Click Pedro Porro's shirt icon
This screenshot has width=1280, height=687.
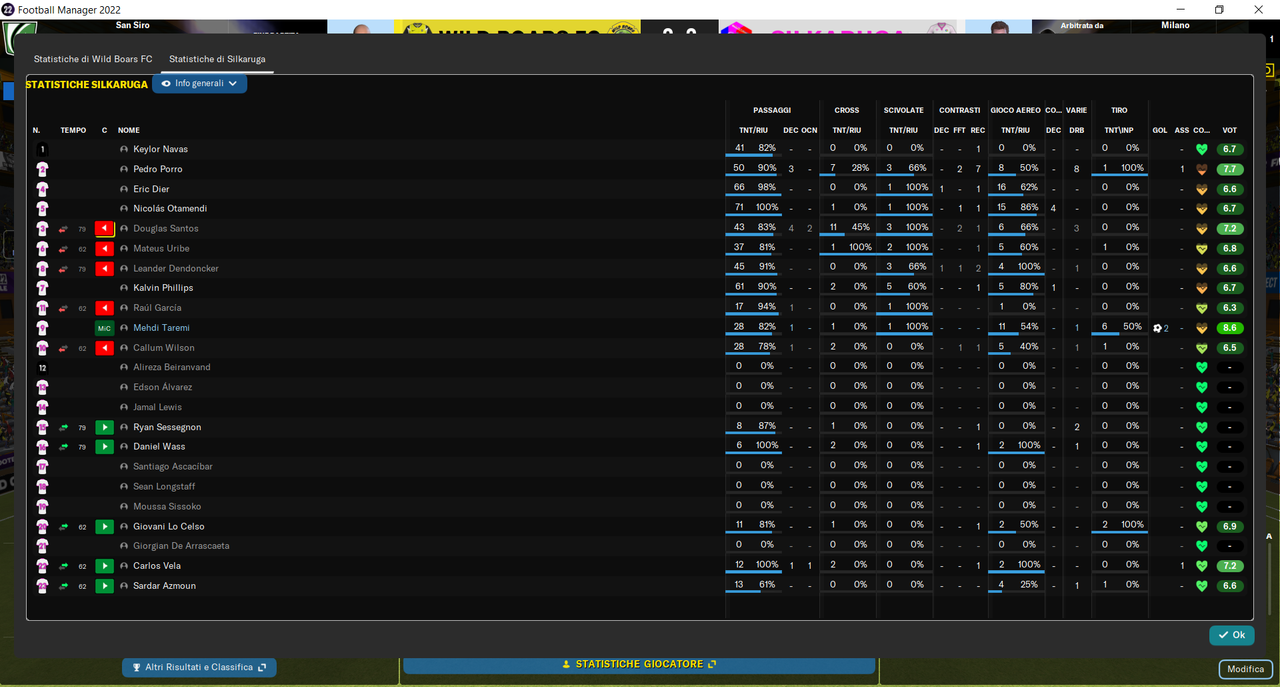tap(42, 169)
